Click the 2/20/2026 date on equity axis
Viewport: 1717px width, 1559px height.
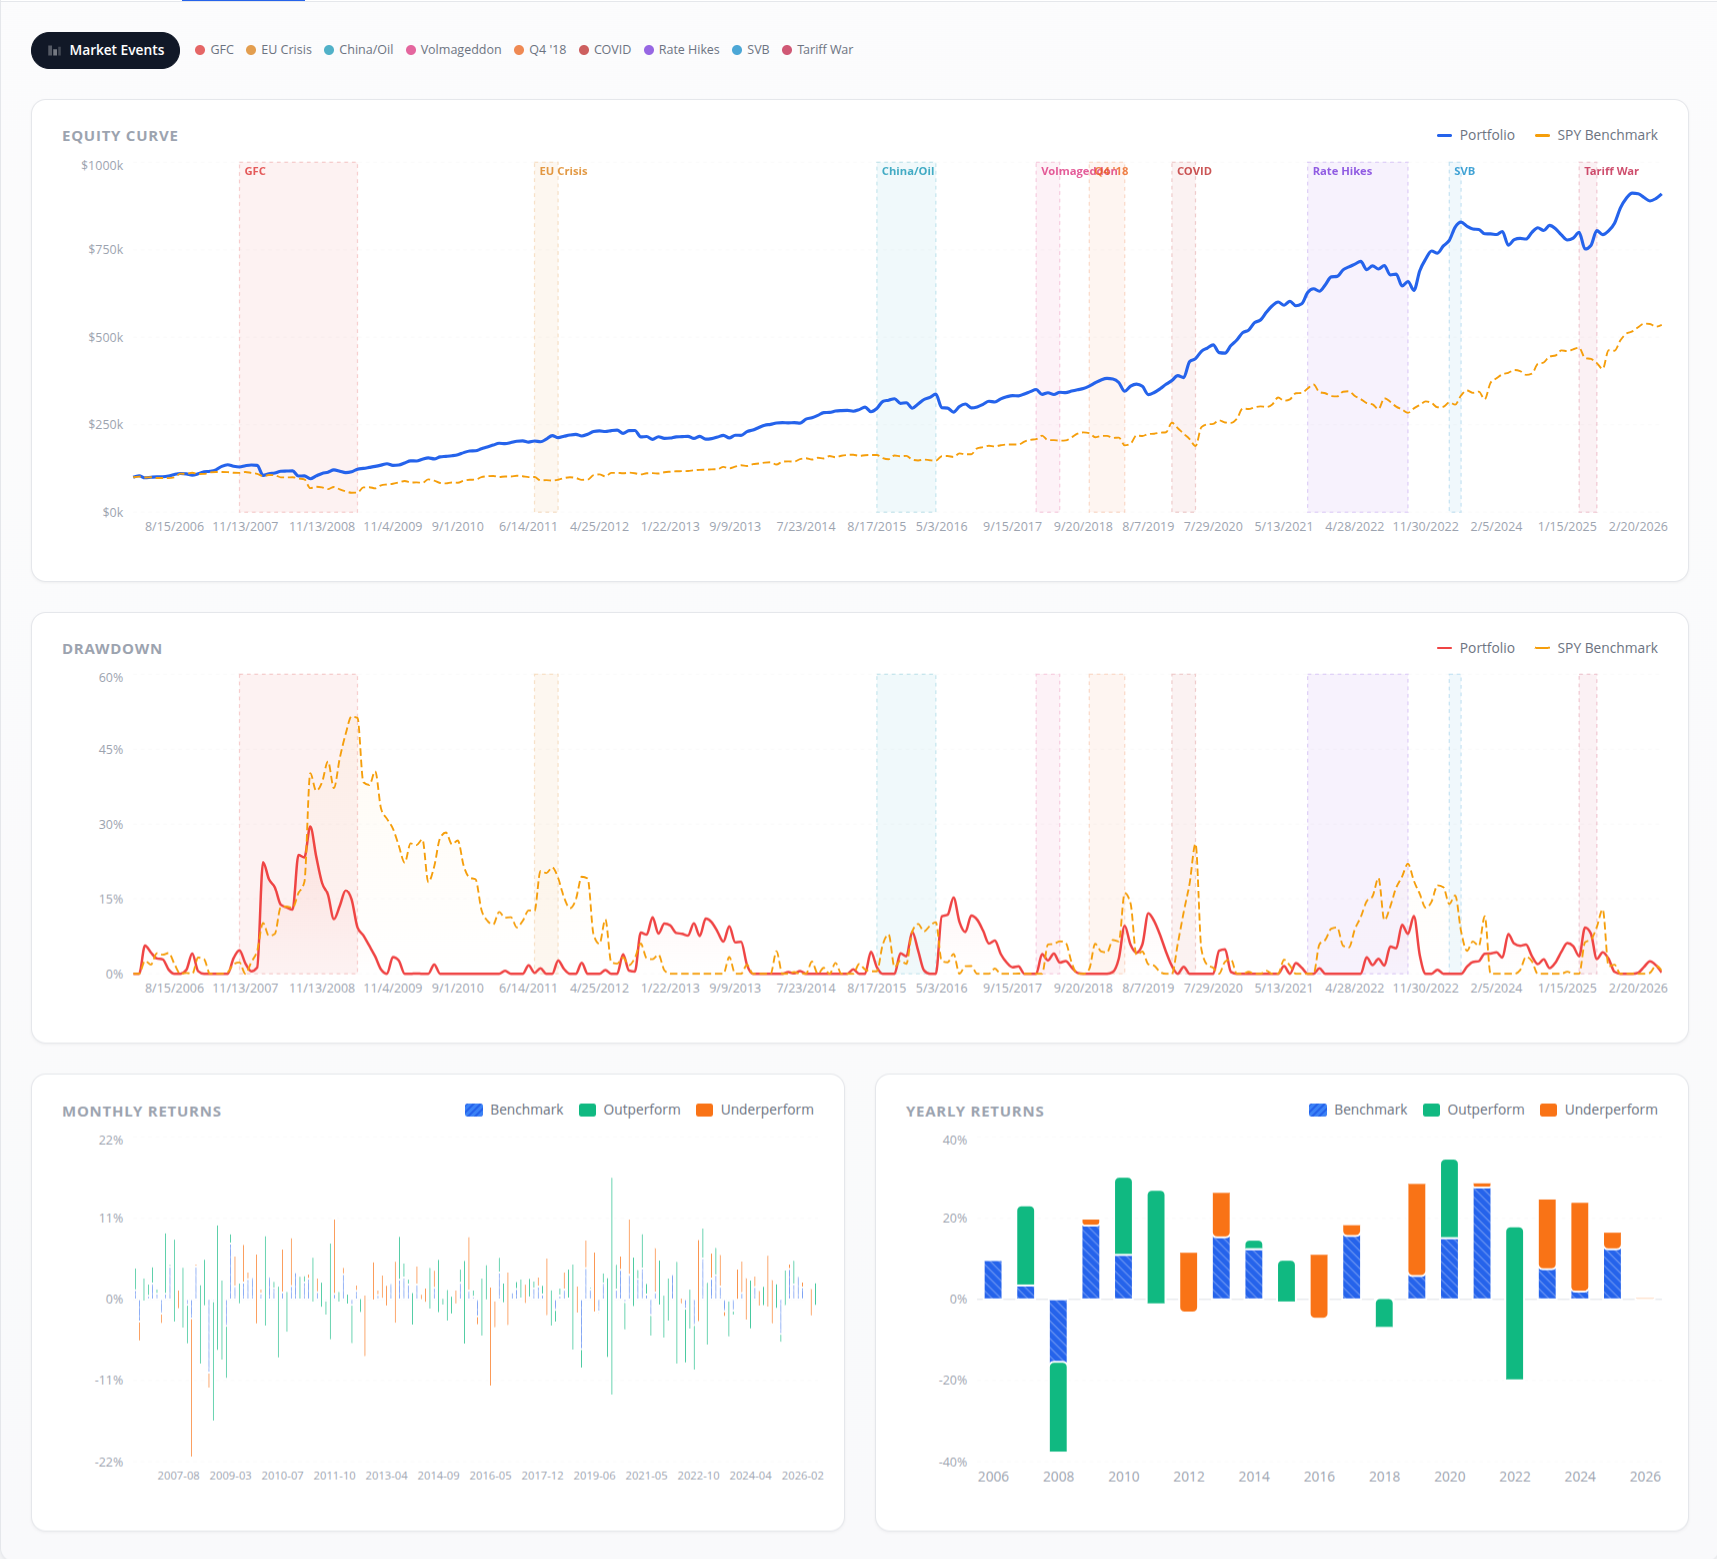pos(1638,527)
